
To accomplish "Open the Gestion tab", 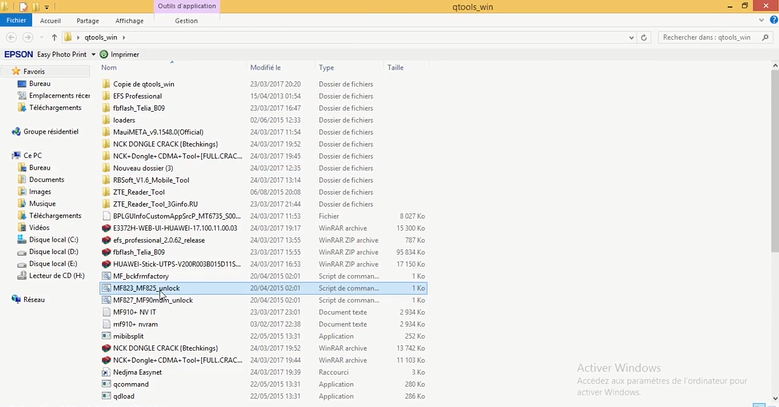I will pyautogui.click(x=186, y=20).
